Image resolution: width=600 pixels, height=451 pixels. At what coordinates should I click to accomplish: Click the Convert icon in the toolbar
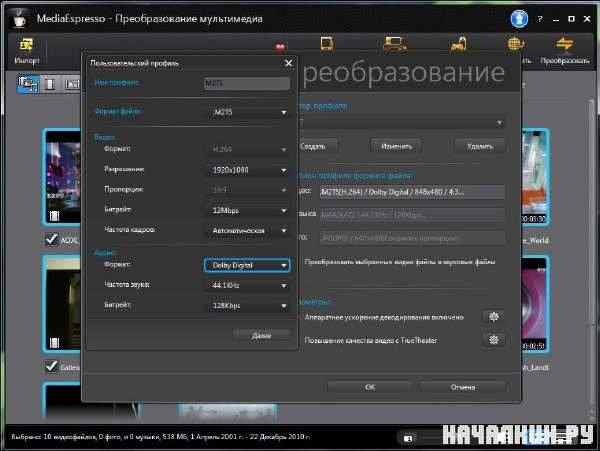pyautogui.click(x=565, y=50)
